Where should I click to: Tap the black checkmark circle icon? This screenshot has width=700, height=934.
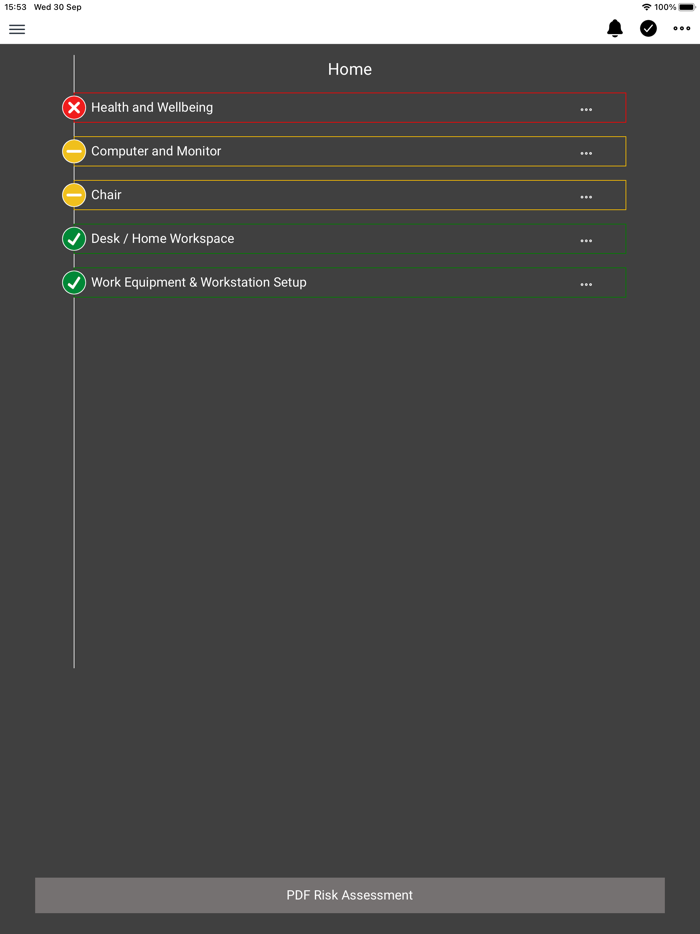click(x=648, y=29)
